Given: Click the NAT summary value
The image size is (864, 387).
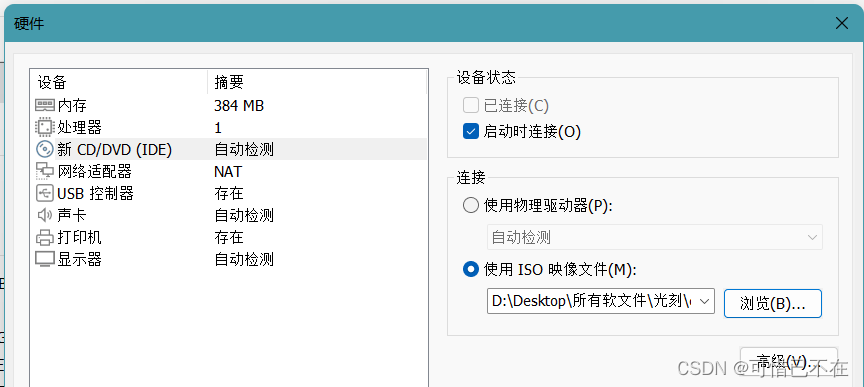Looking at the screenshot, I should pos(228,171).
